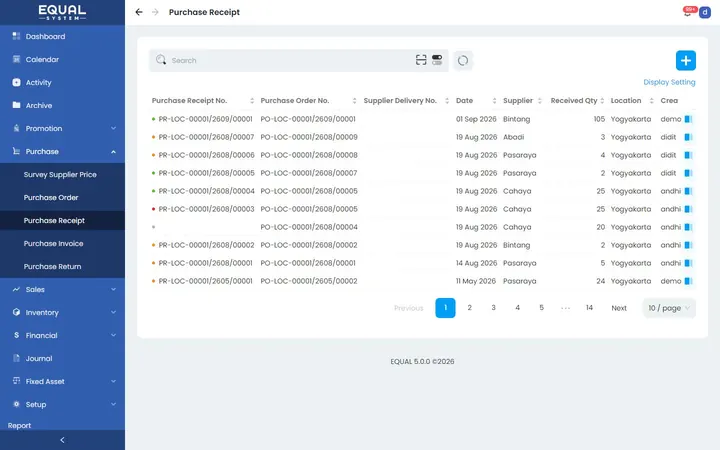Sort by Purchase Order No. column
The height and width of the screenshot is (450, 720).
click(x=354, y=101)
